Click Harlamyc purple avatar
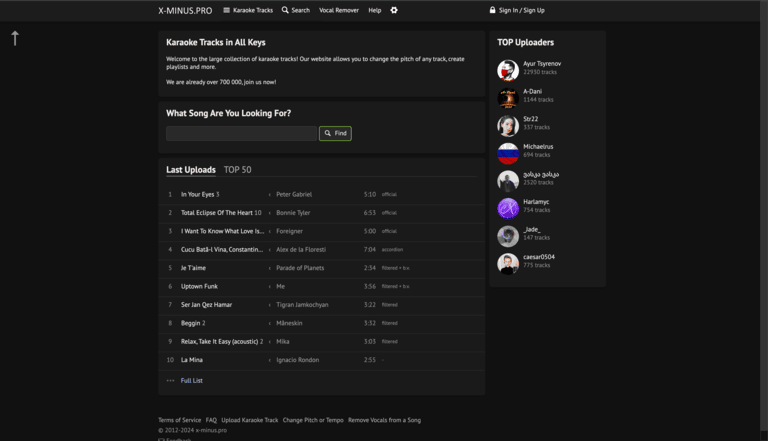This screenshot has width=768, height=441. [508, 208]
